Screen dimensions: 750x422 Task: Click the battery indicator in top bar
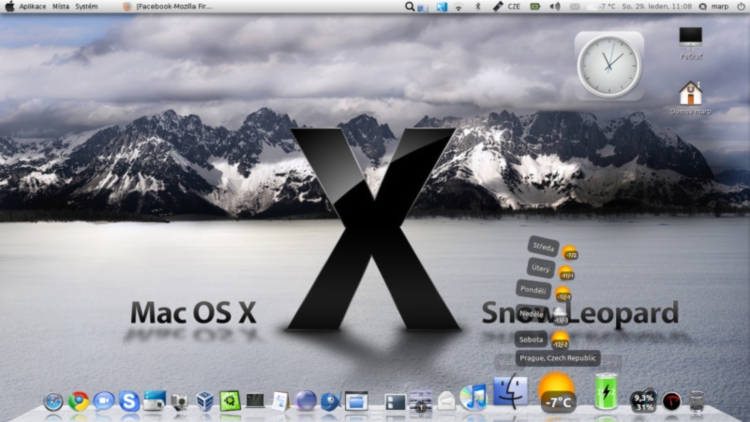[535, 7]
